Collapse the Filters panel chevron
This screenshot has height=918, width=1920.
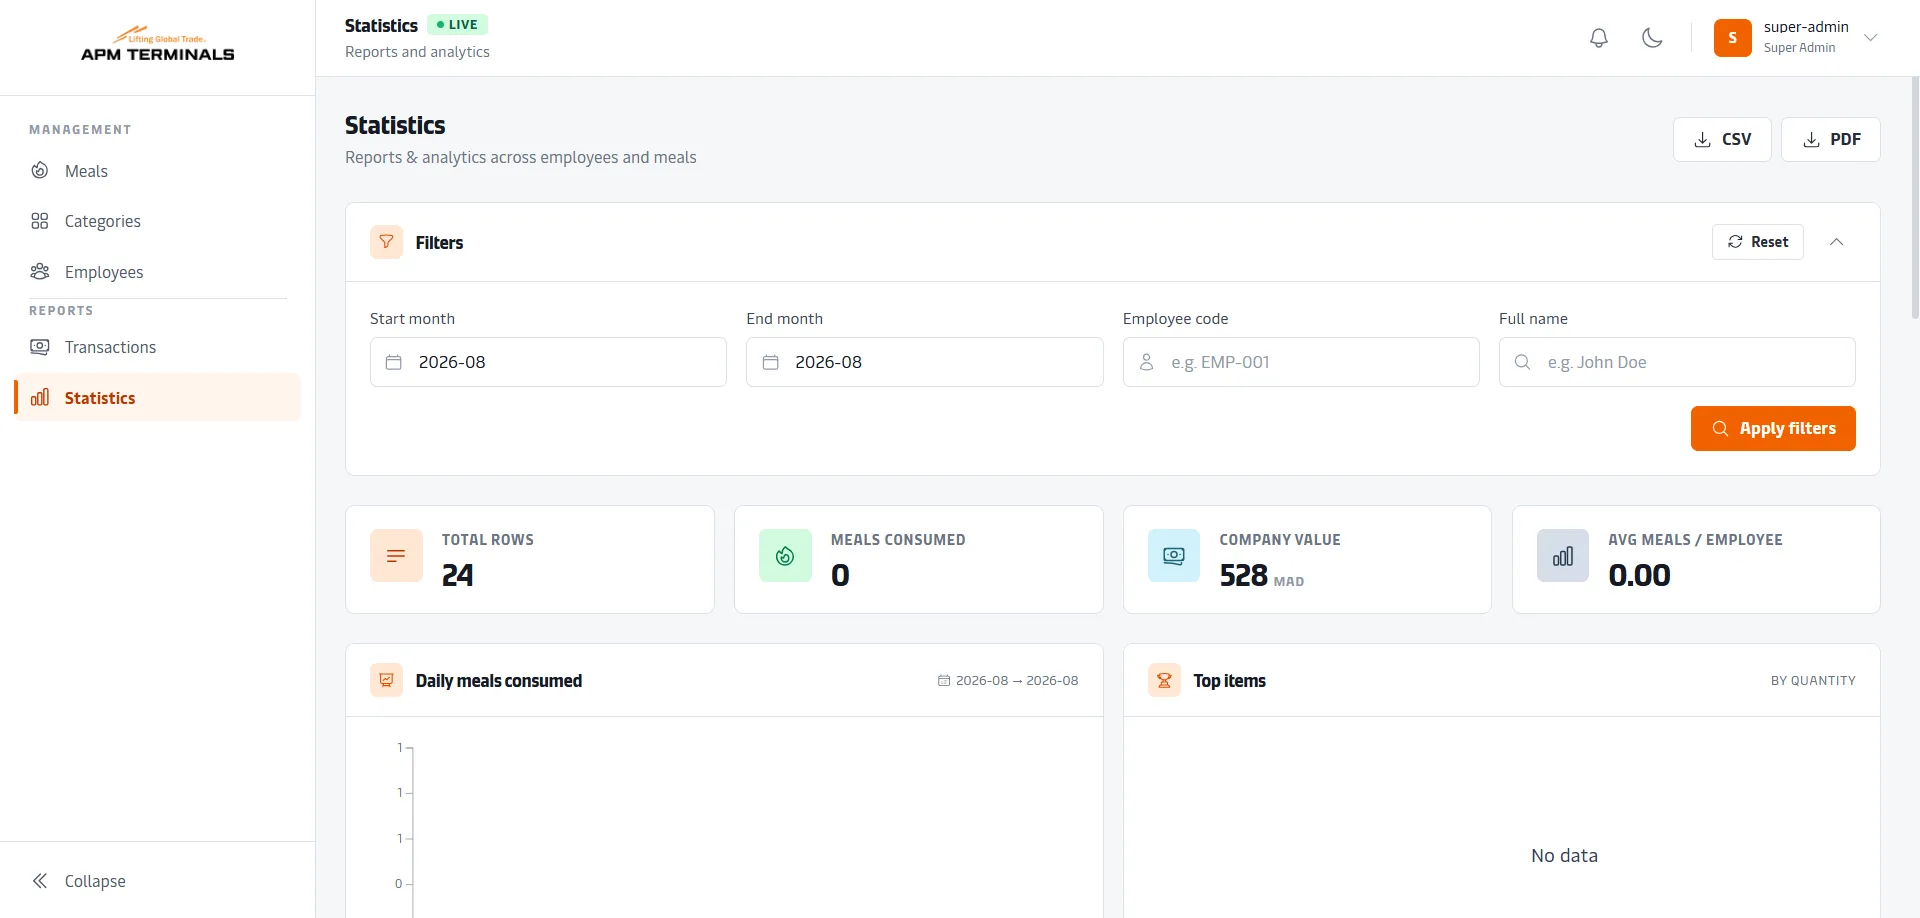click(1837, 242)
